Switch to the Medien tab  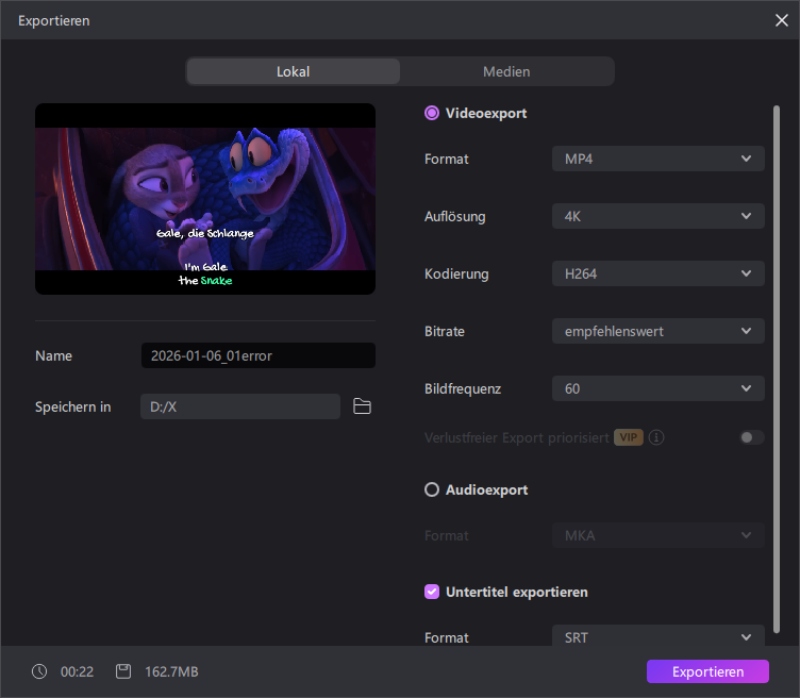coord(507,71)
